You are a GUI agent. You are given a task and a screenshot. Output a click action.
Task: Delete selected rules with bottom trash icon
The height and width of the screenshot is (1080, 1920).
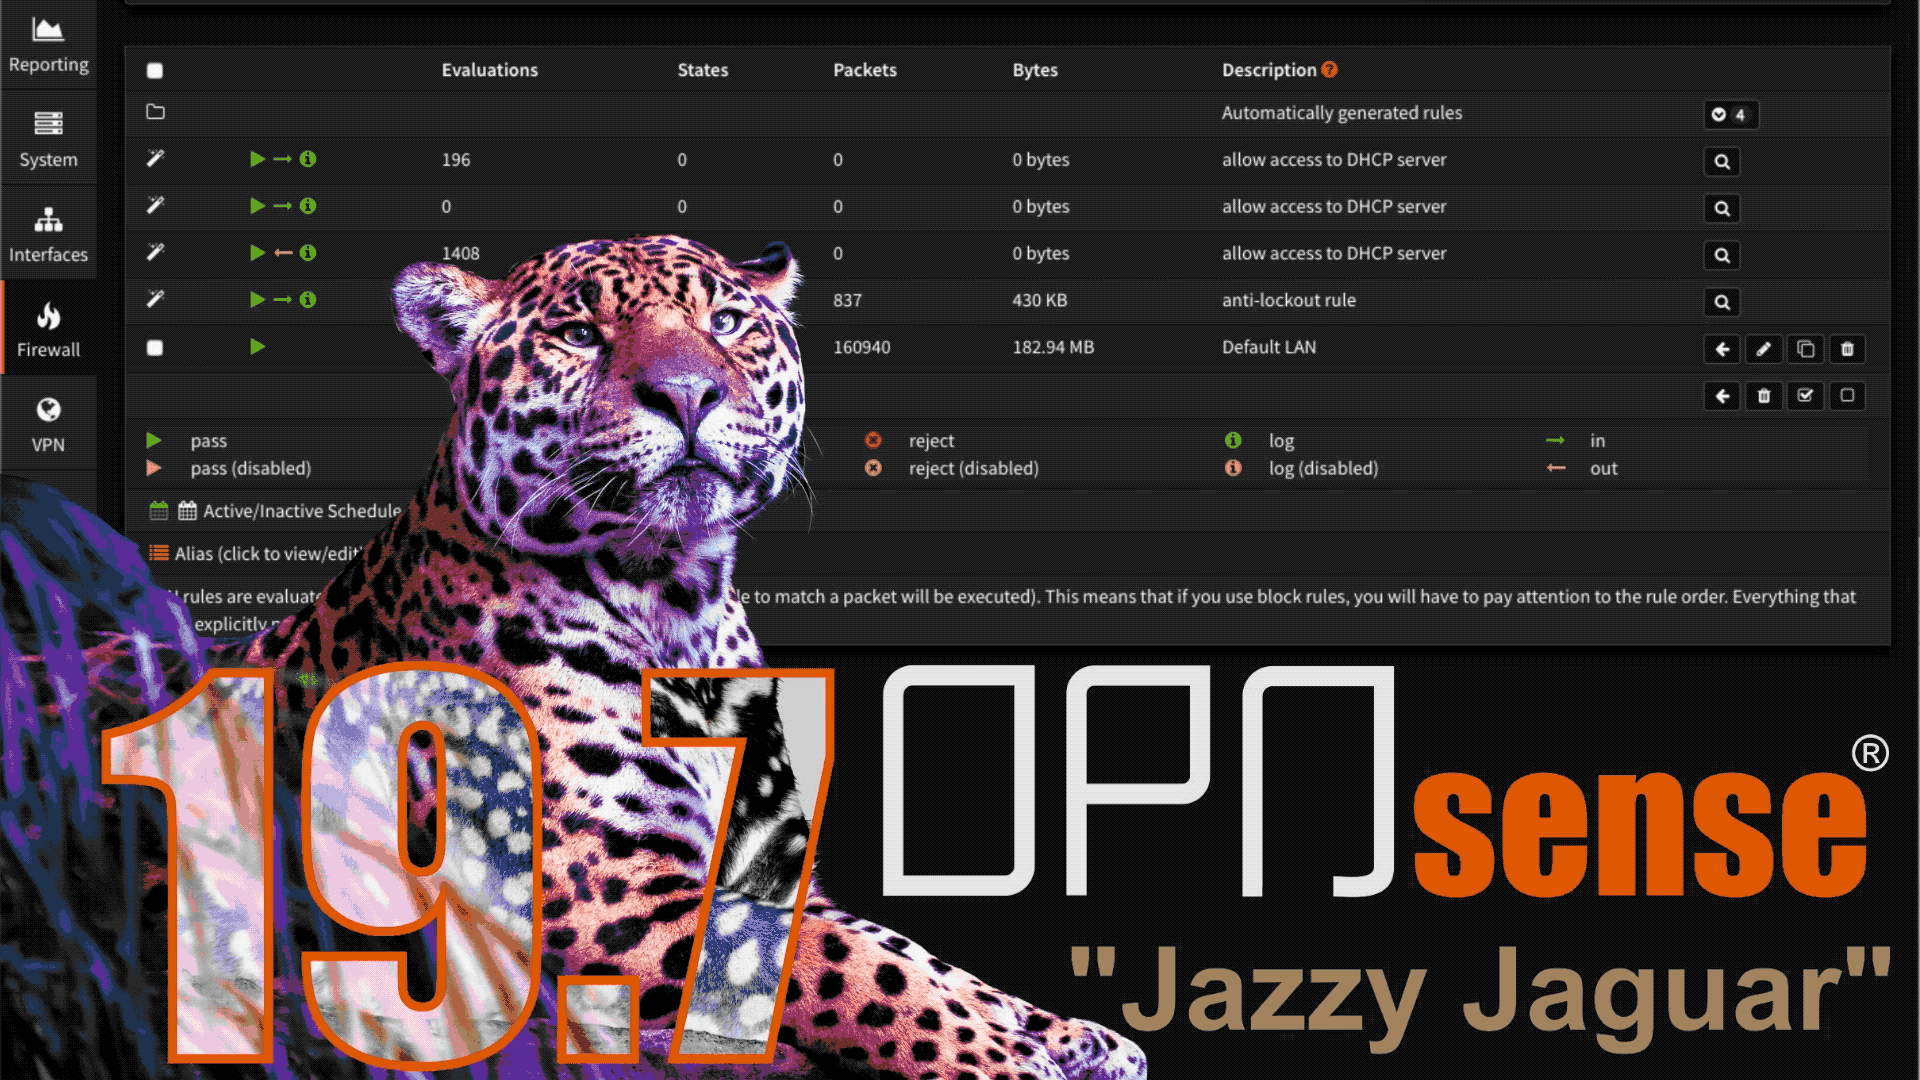[x=1764, y=396]
